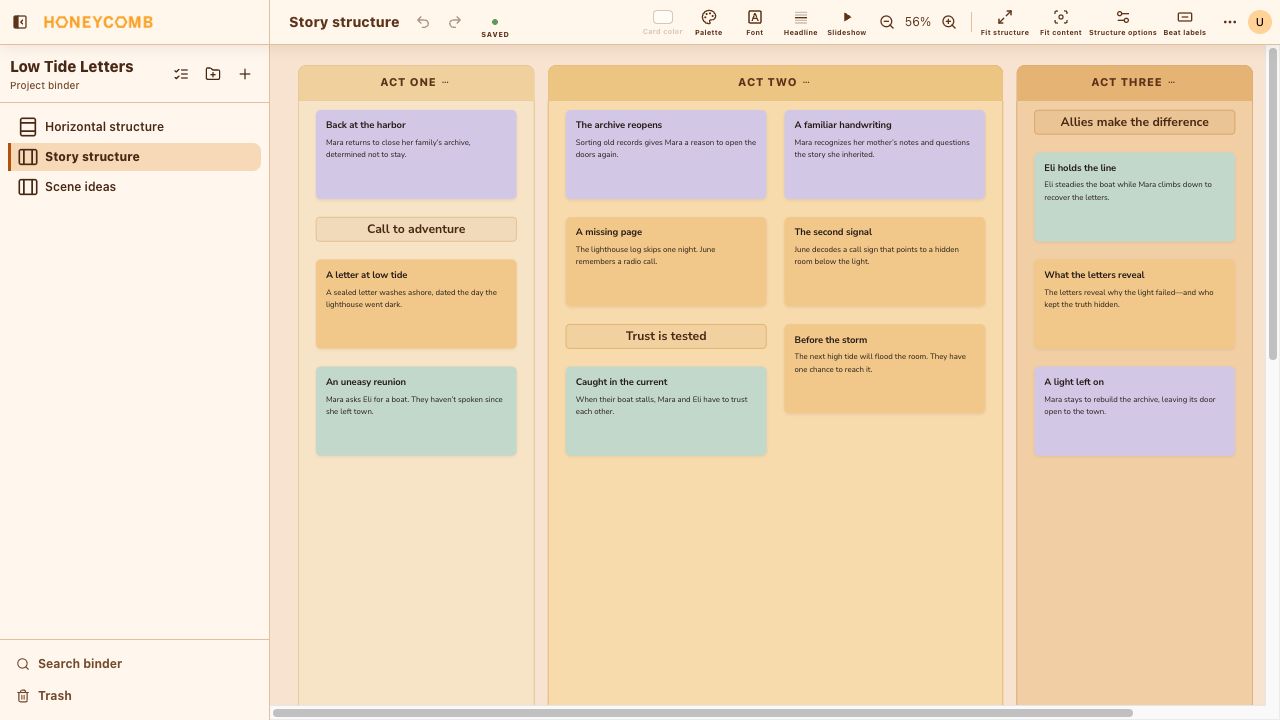Image resolution: width=1280 pixels, height=720 pixels.
Task: Open the Card color swatch
Action: pos(662,22)
